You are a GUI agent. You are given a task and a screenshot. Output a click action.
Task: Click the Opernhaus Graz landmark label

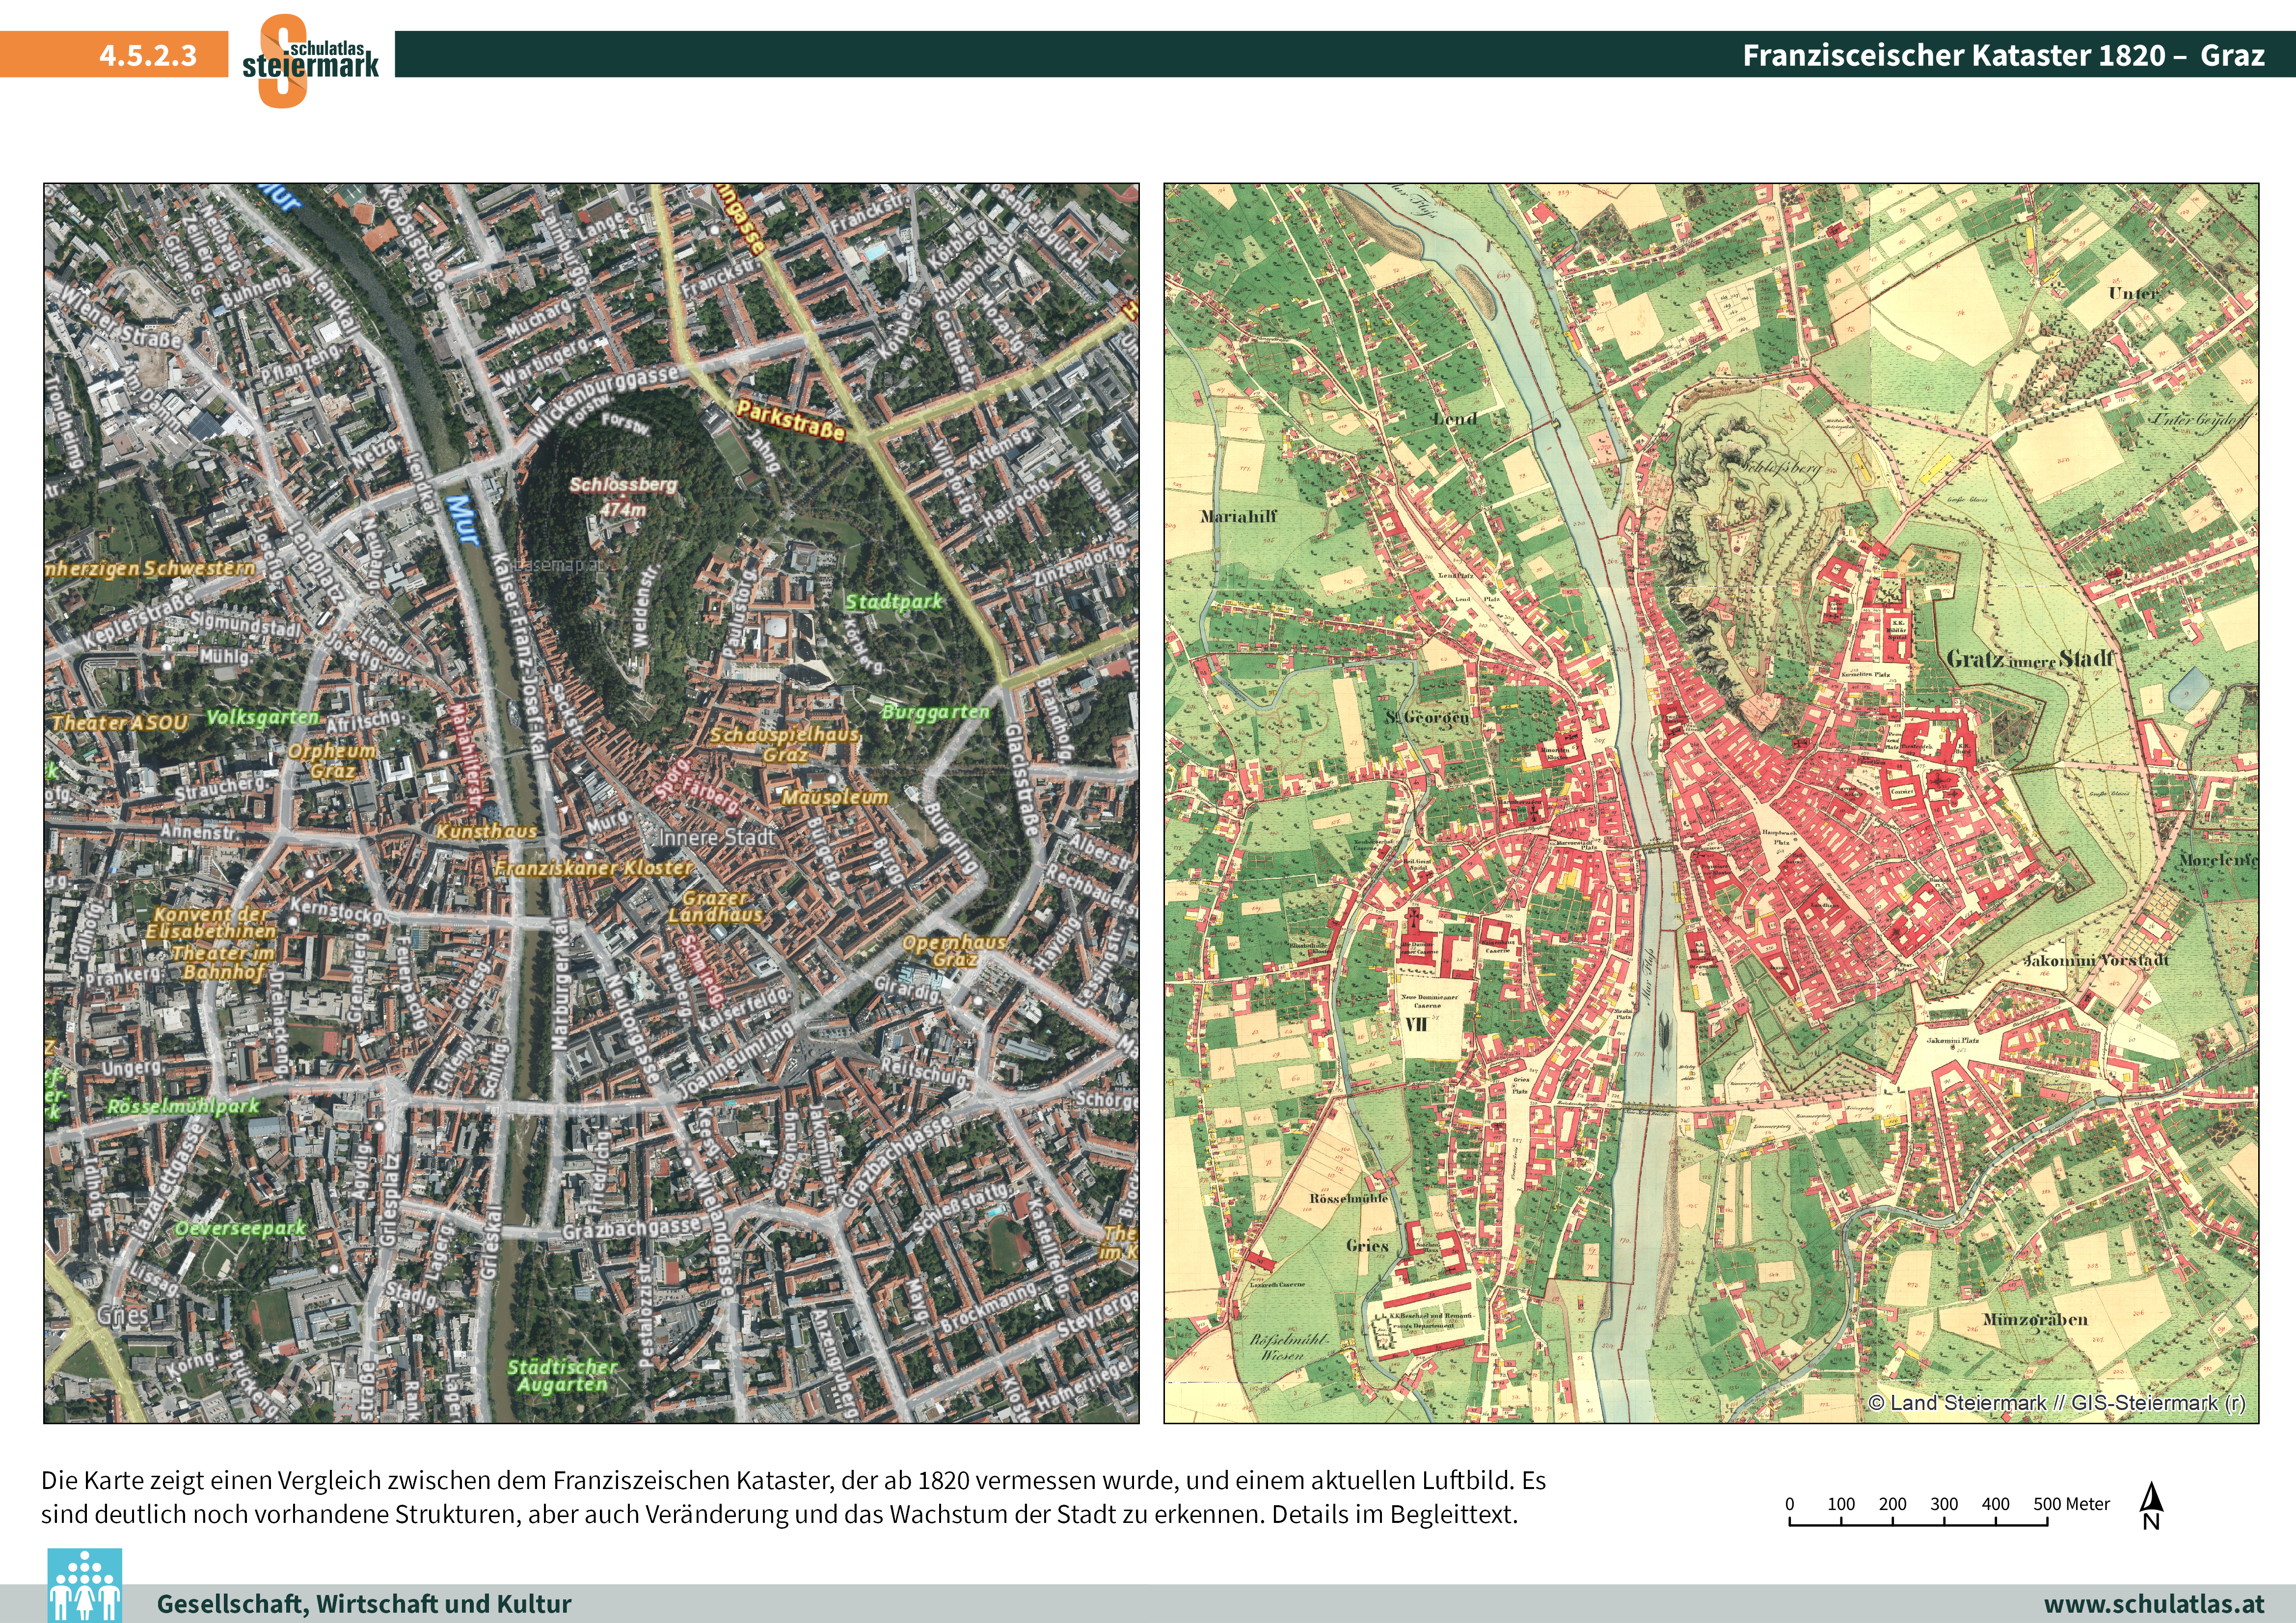[954, 950]
